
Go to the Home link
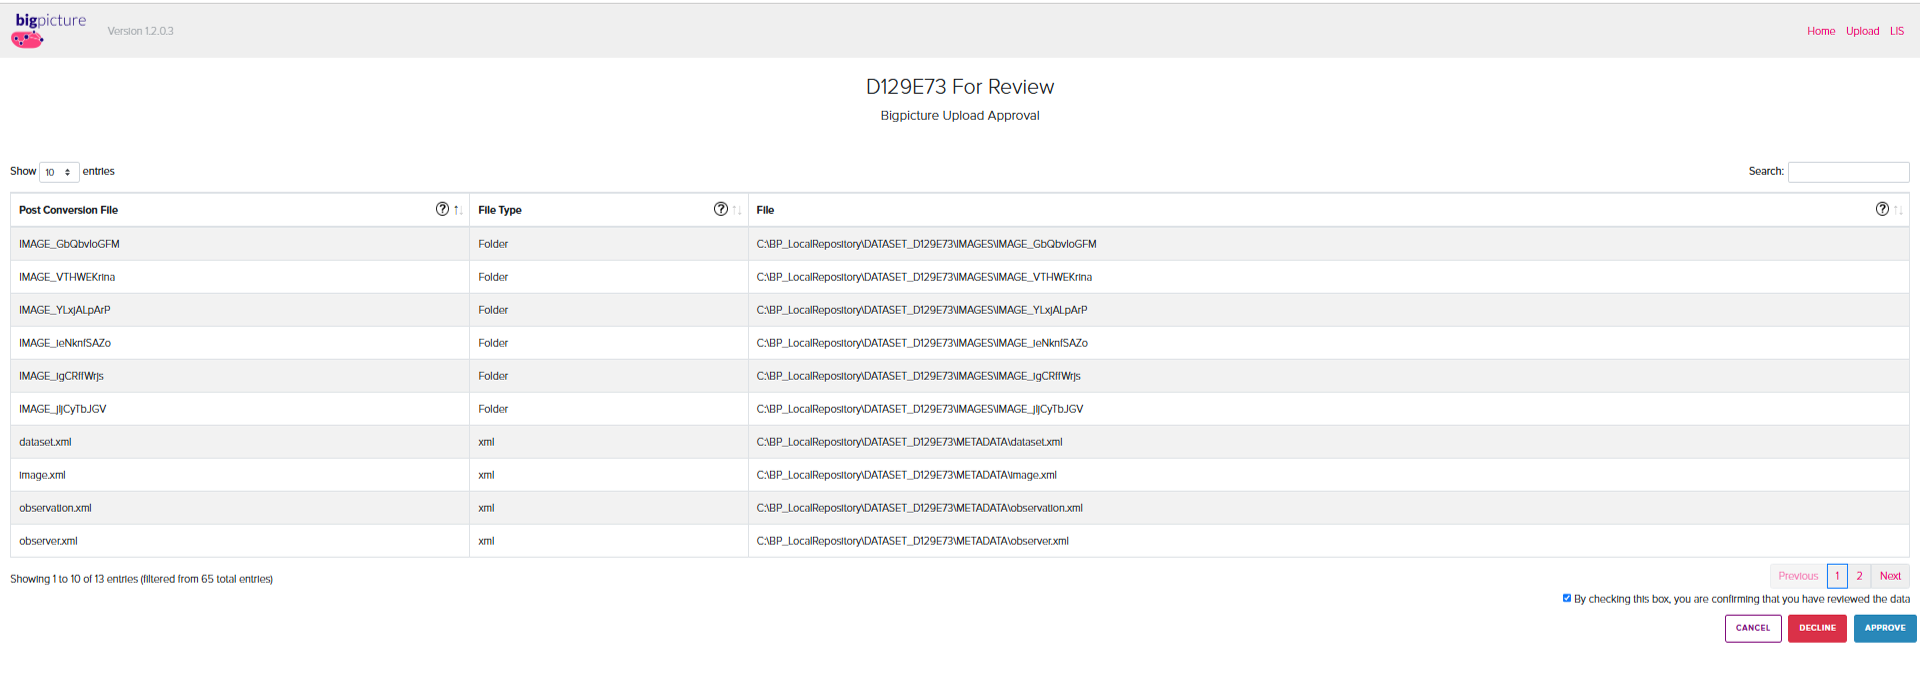1821,31
